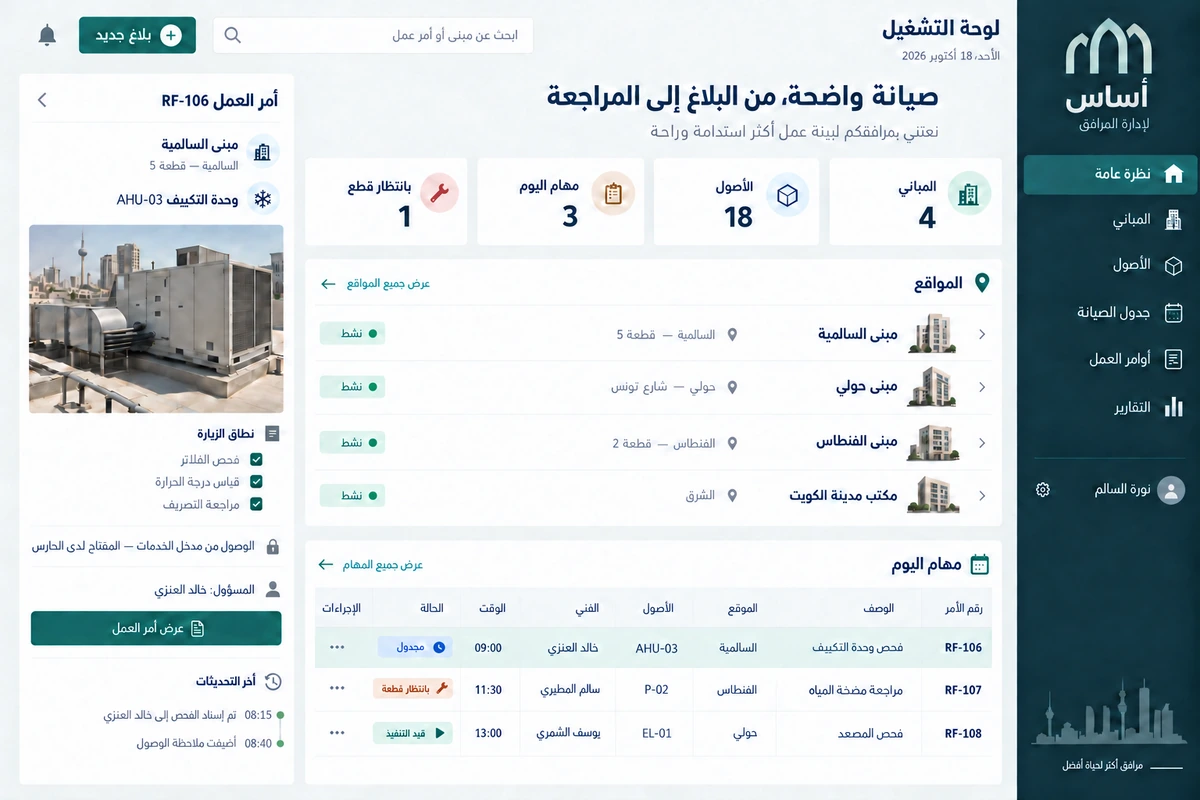This screenshot has width=1200, height=800.
Task: Open the RF-107 row actions menu
Action: click(337, 689)
